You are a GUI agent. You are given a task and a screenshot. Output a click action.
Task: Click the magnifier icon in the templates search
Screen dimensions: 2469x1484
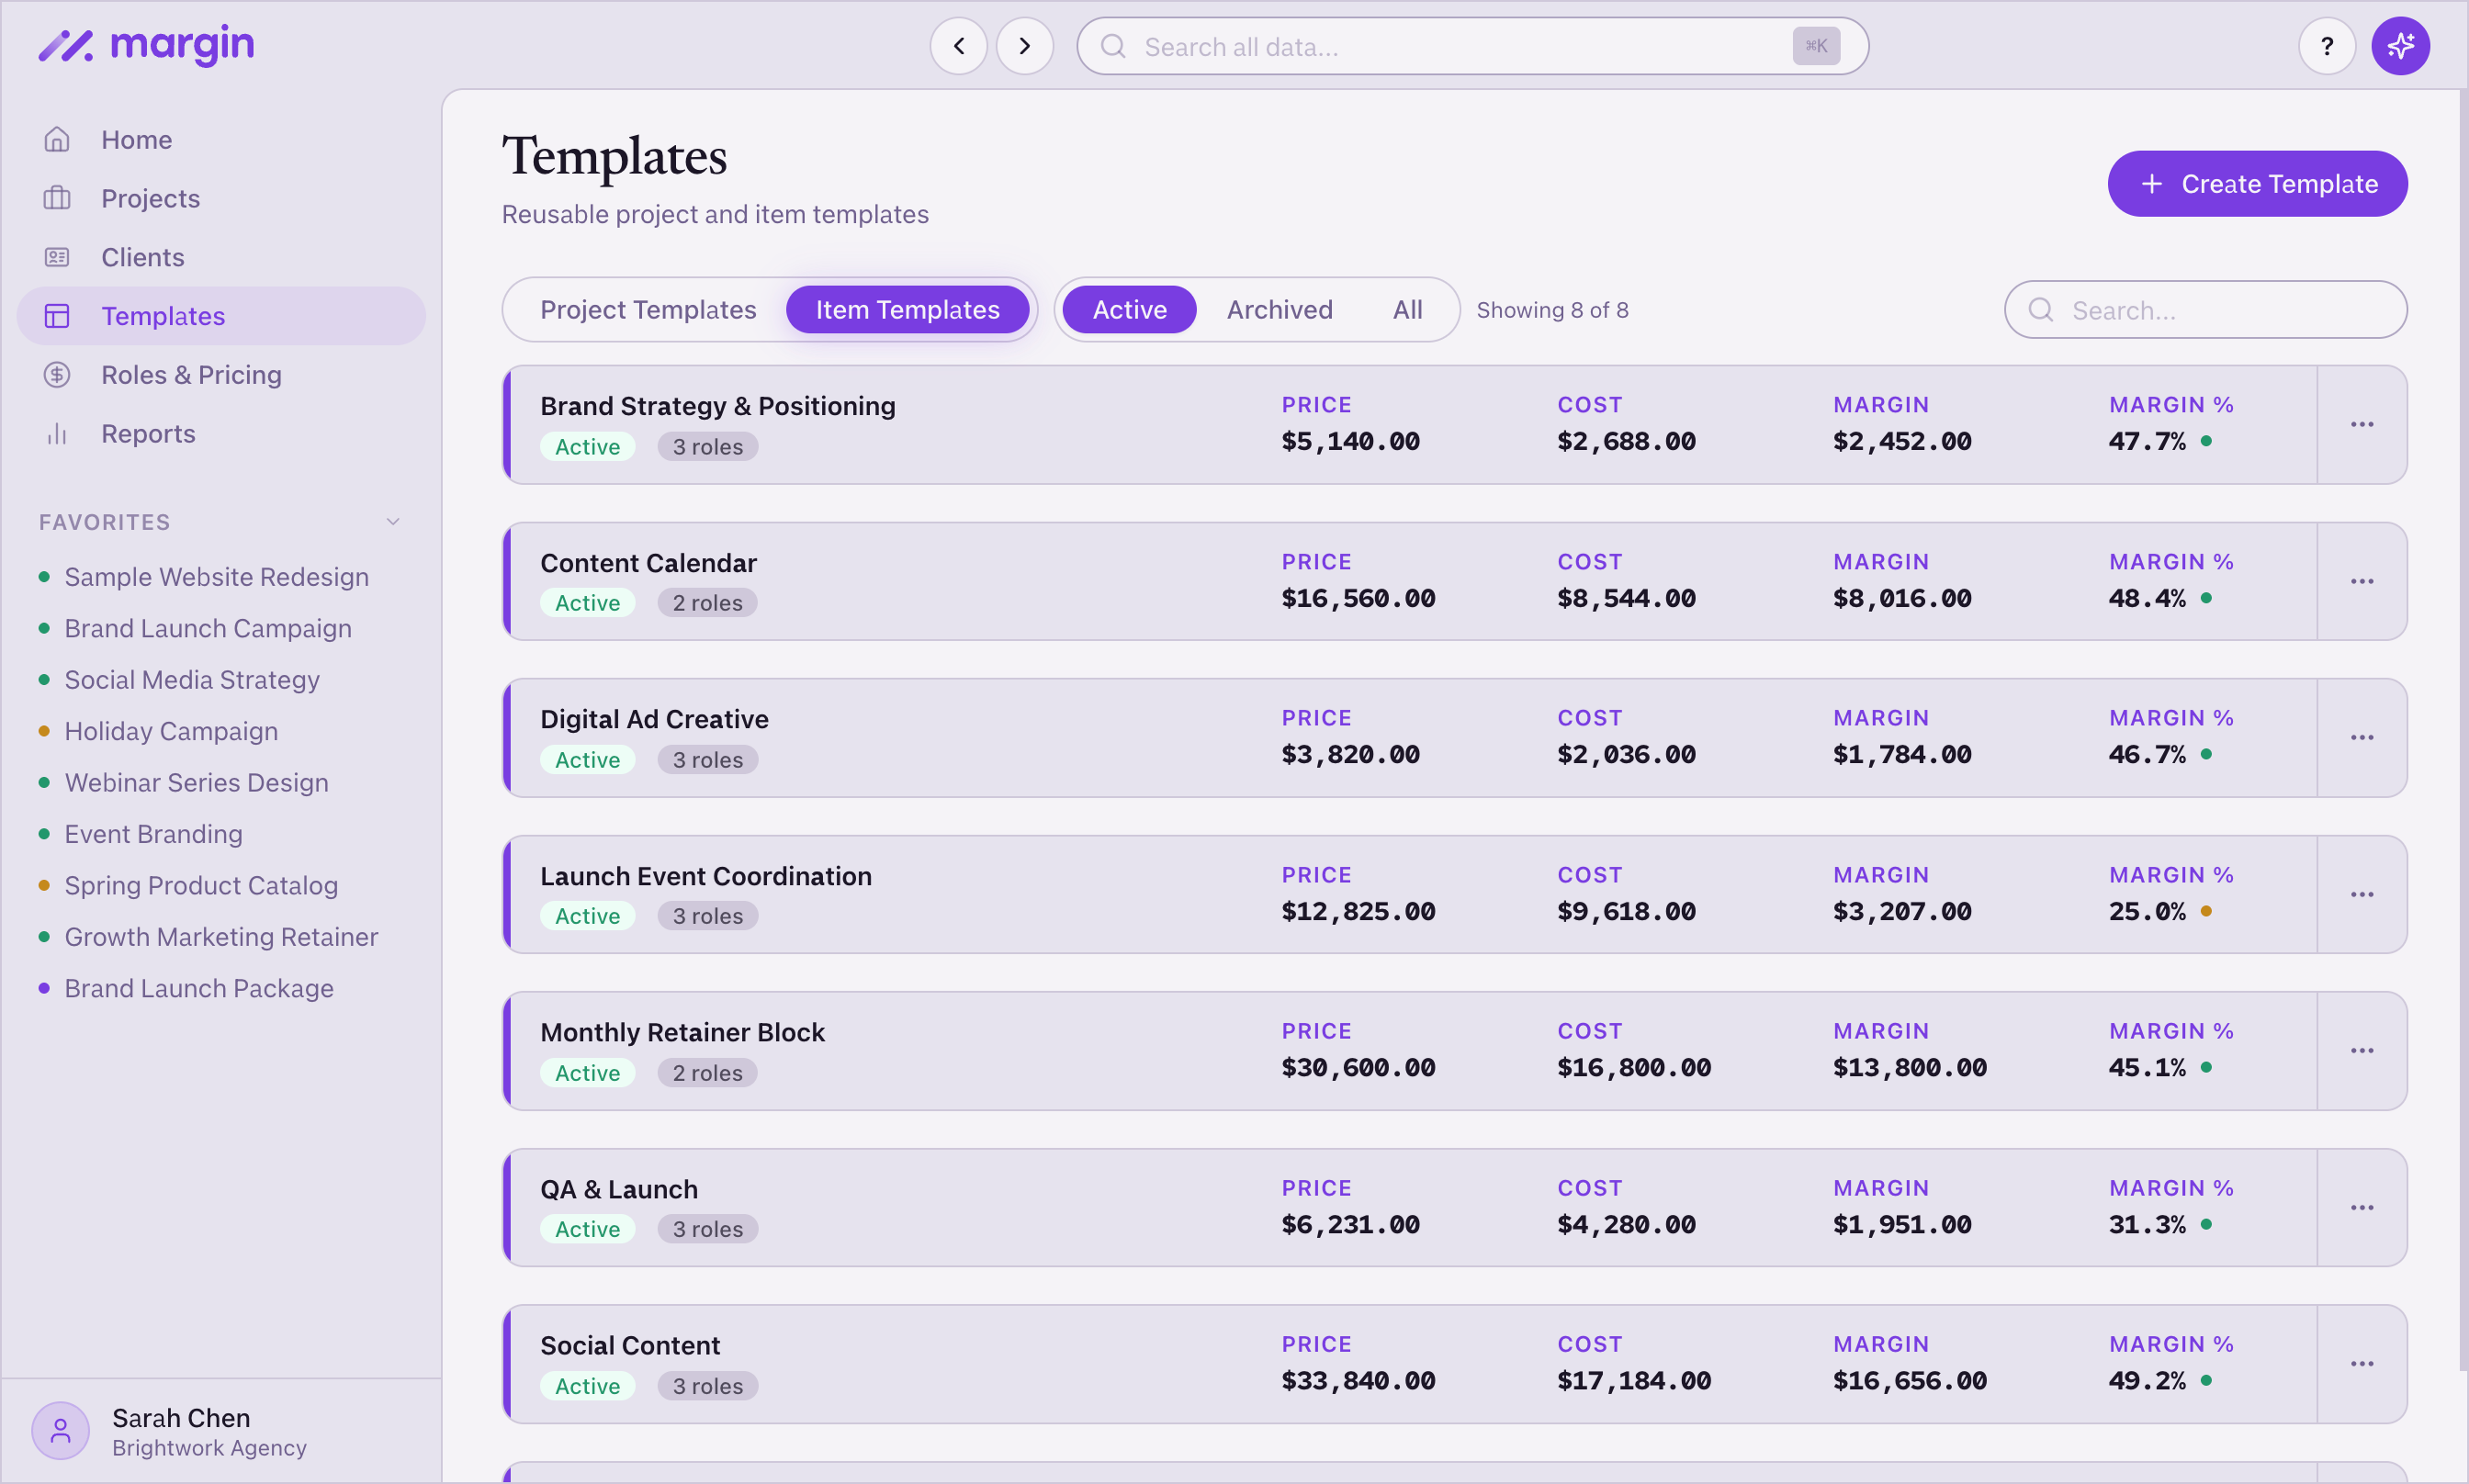click(x=2040, y=310)
